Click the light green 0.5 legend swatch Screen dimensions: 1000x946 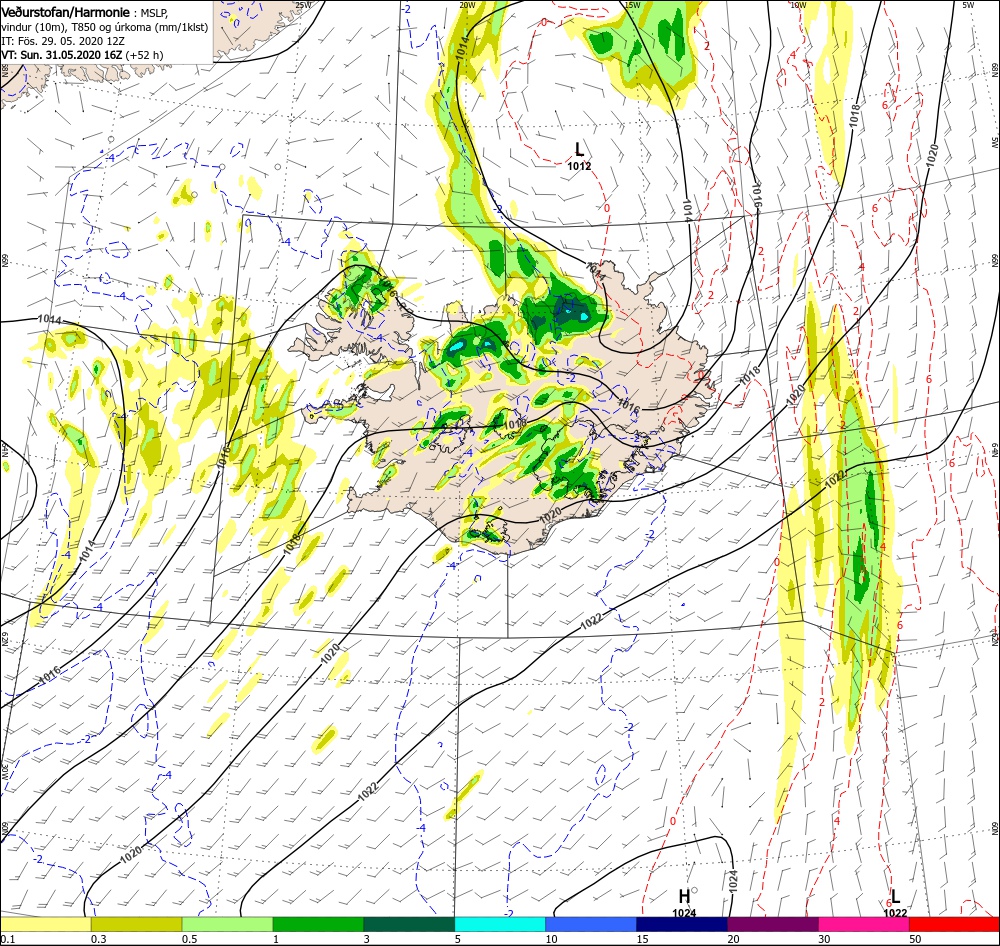coord(227,924)
